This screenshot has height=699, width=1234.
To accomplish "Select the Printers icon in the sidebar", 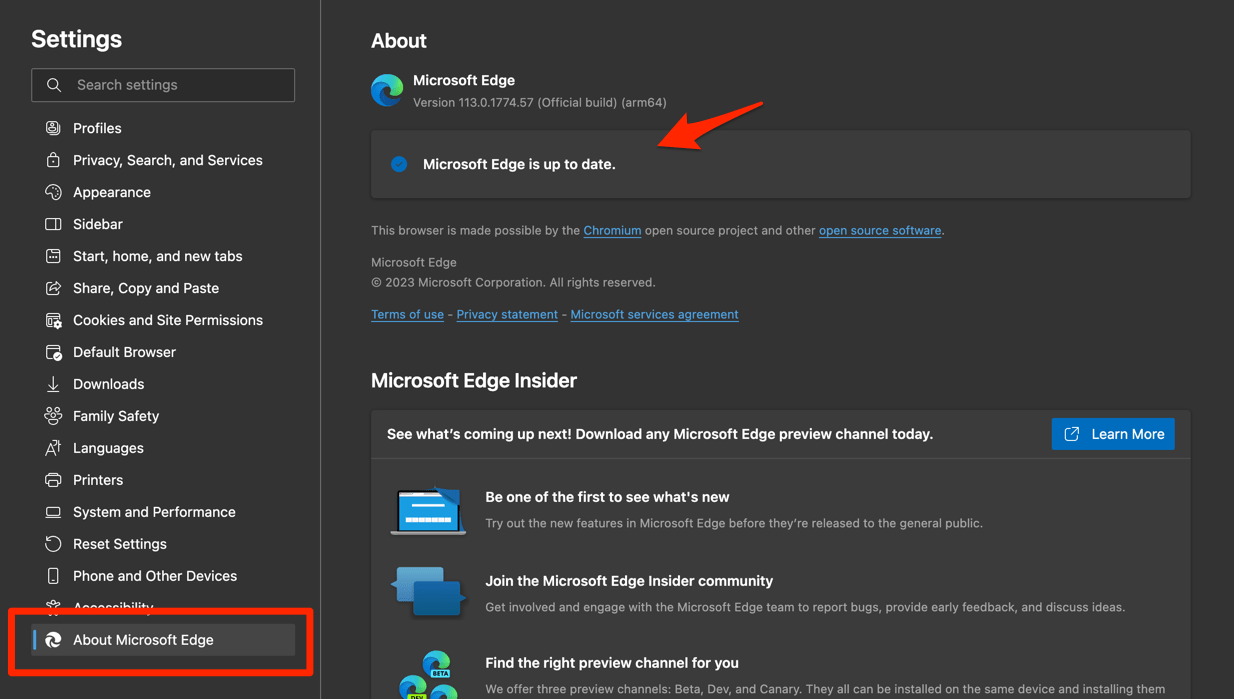I will [52, 479].
